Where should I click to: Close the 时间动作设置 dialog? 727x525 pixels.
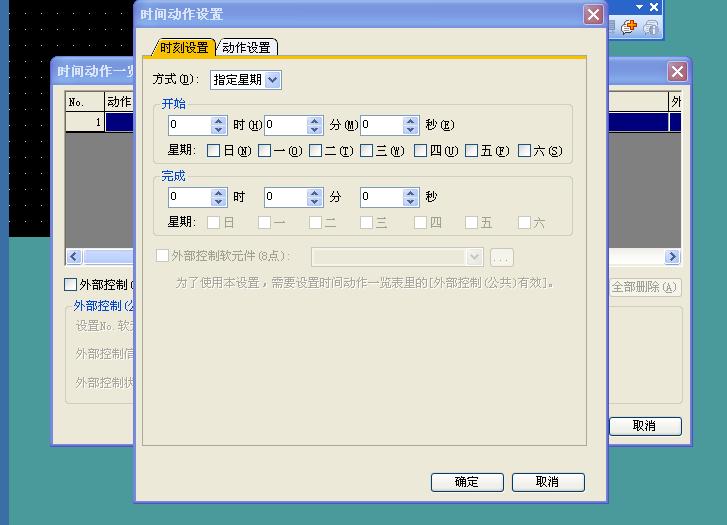click(593, 14)
